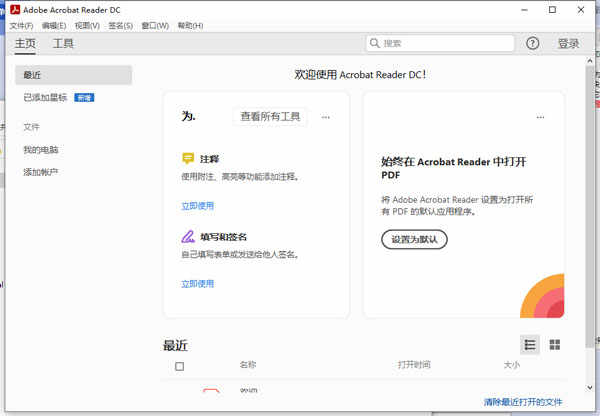Click the scrollbar down arrow

590,388
